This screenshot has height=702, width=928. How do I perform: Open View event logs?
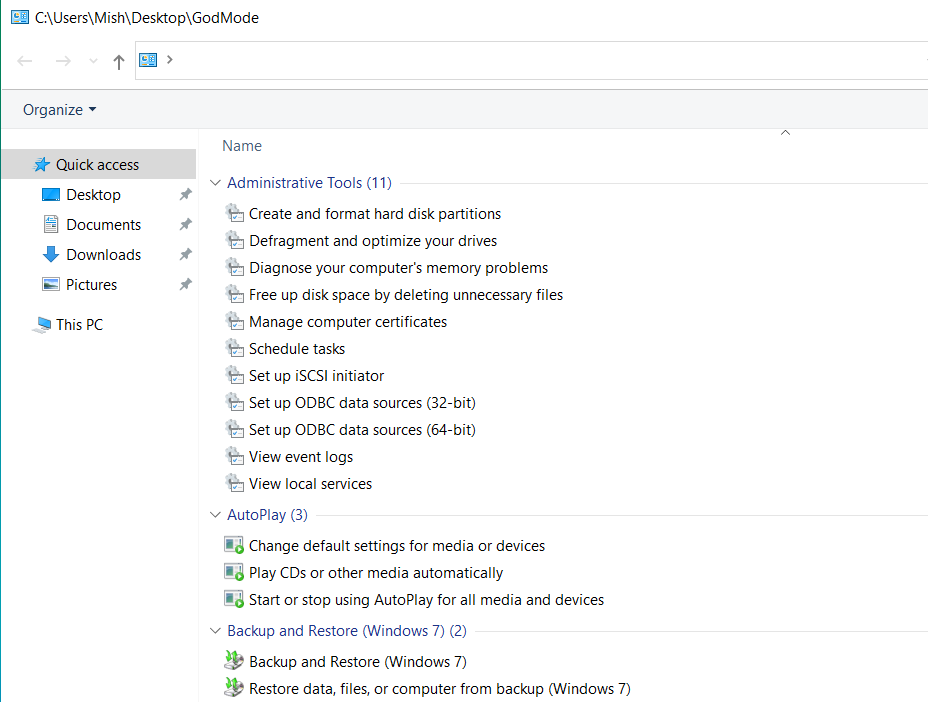coord(300,457)
